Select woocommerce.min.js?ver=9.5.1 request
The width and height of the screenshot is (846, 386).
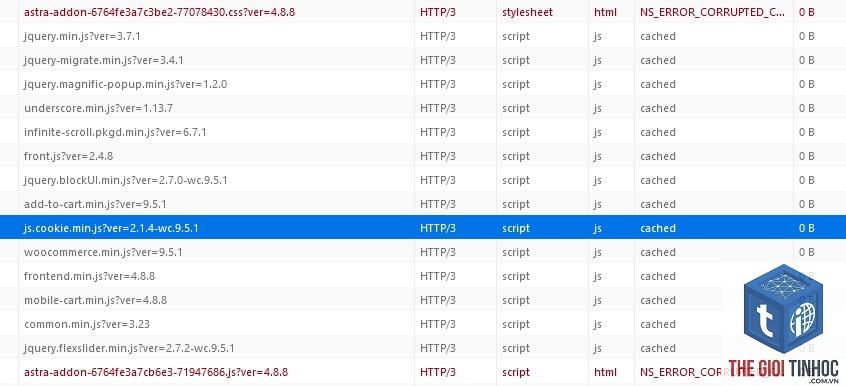423,252
